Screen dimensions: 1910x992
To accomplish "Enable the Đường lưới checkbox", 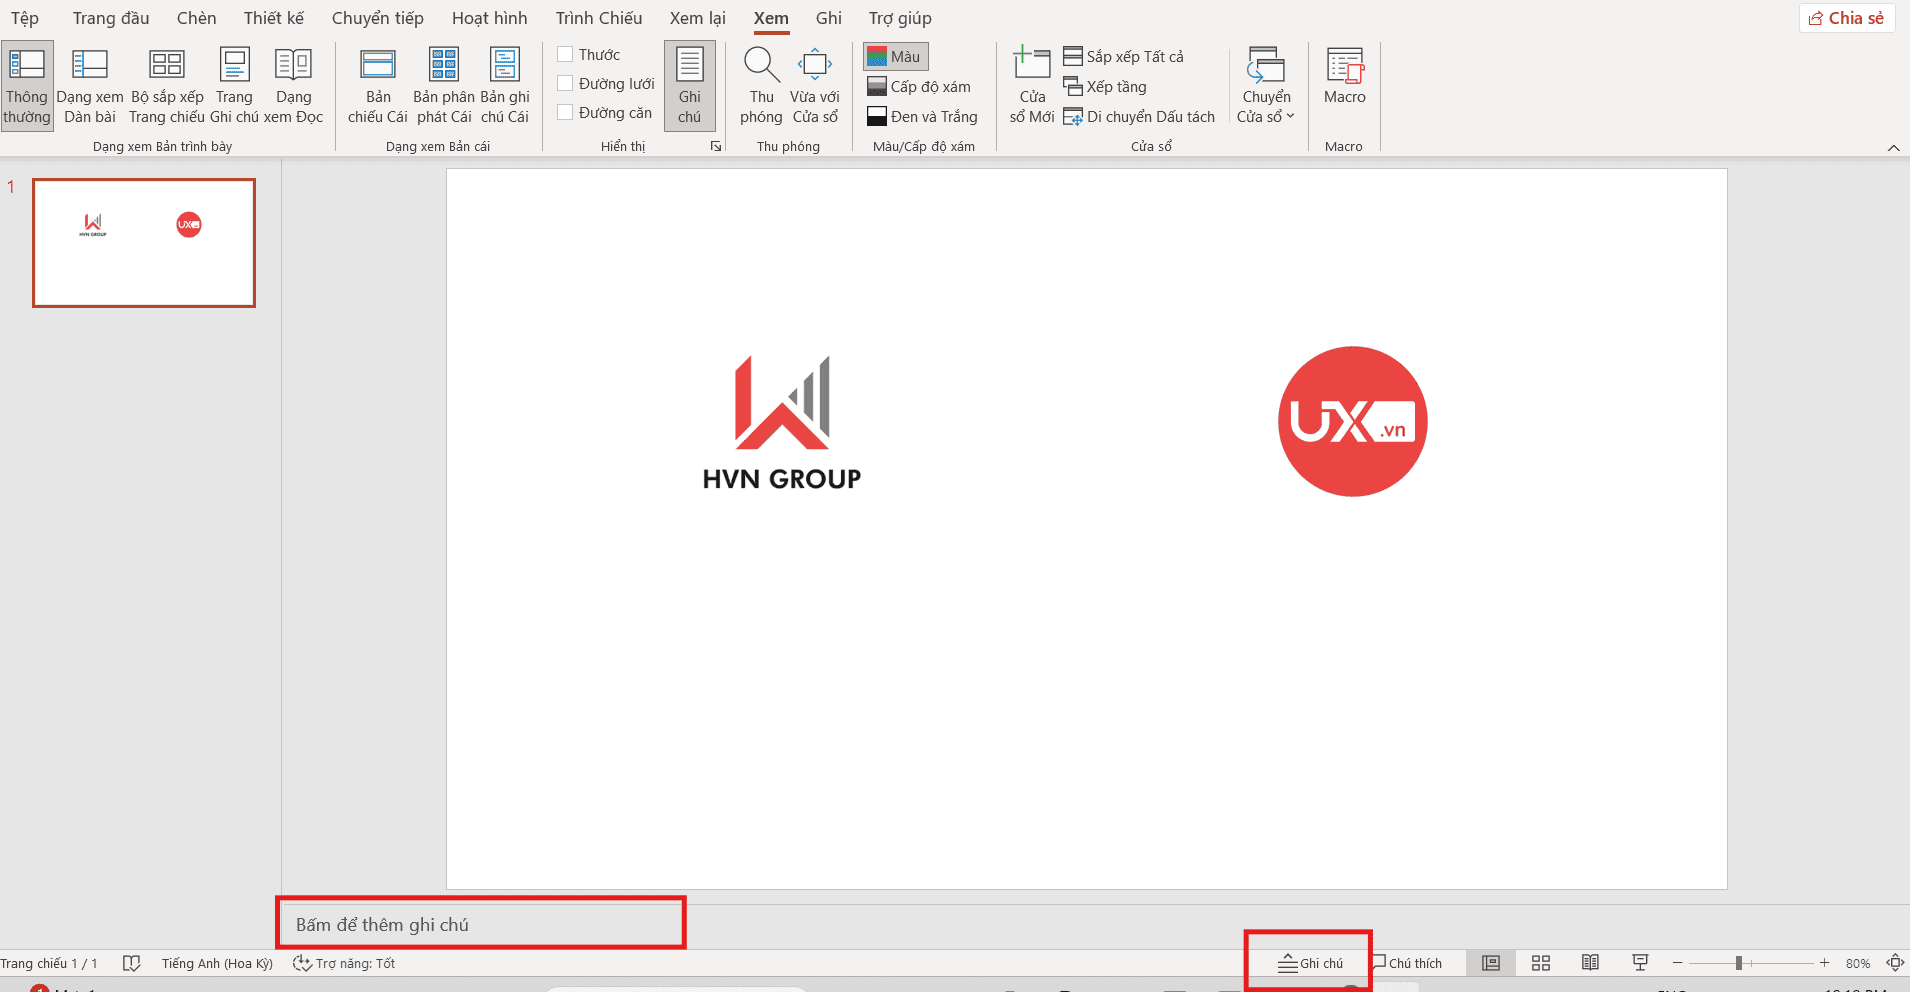I will pos(566,83).
